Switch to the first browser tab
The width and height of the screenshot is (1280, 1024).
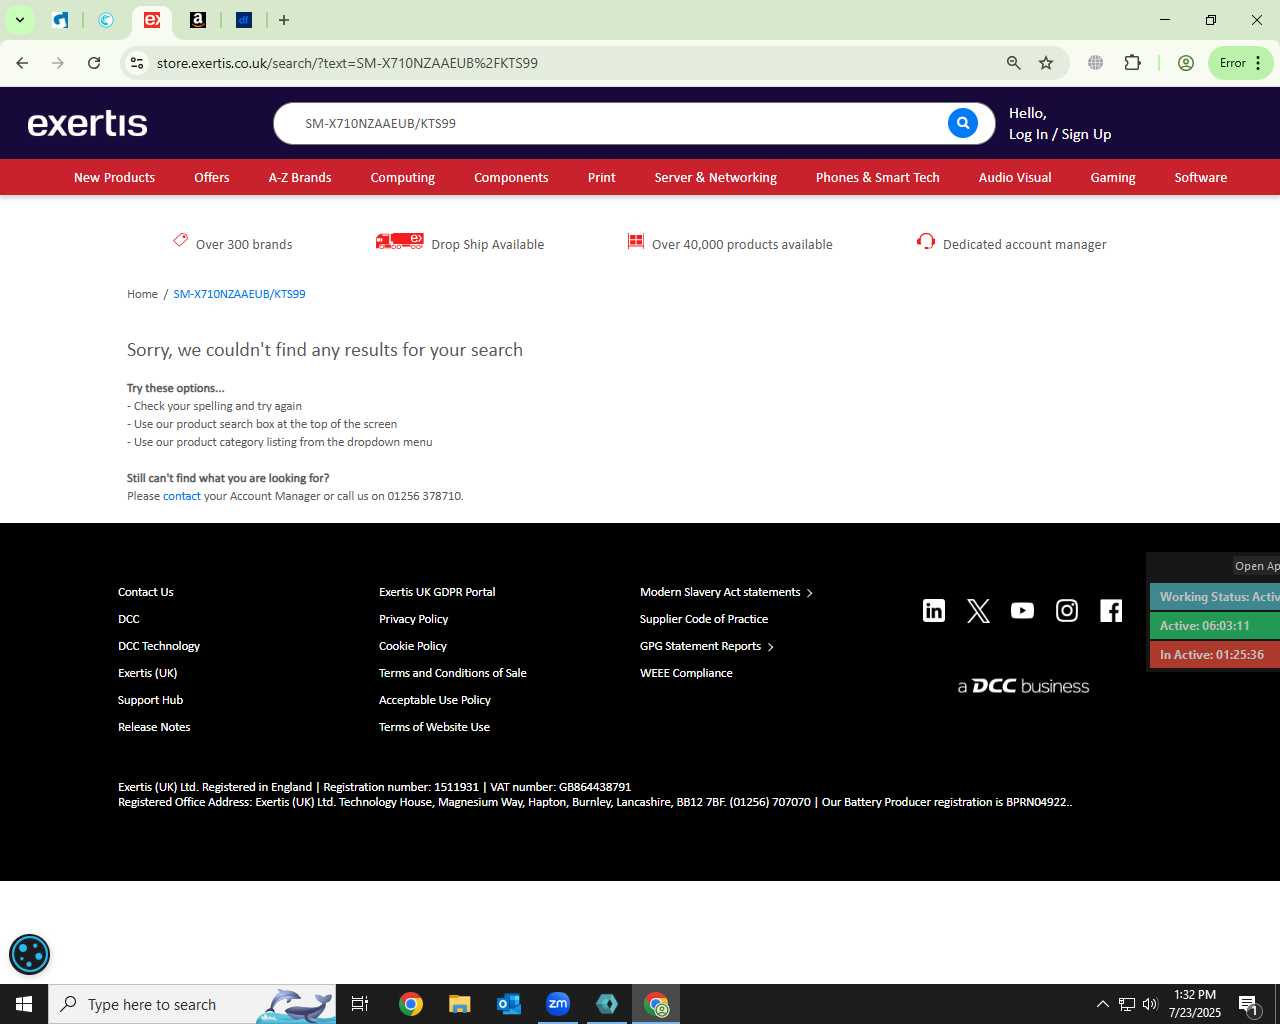coord(60,20)
